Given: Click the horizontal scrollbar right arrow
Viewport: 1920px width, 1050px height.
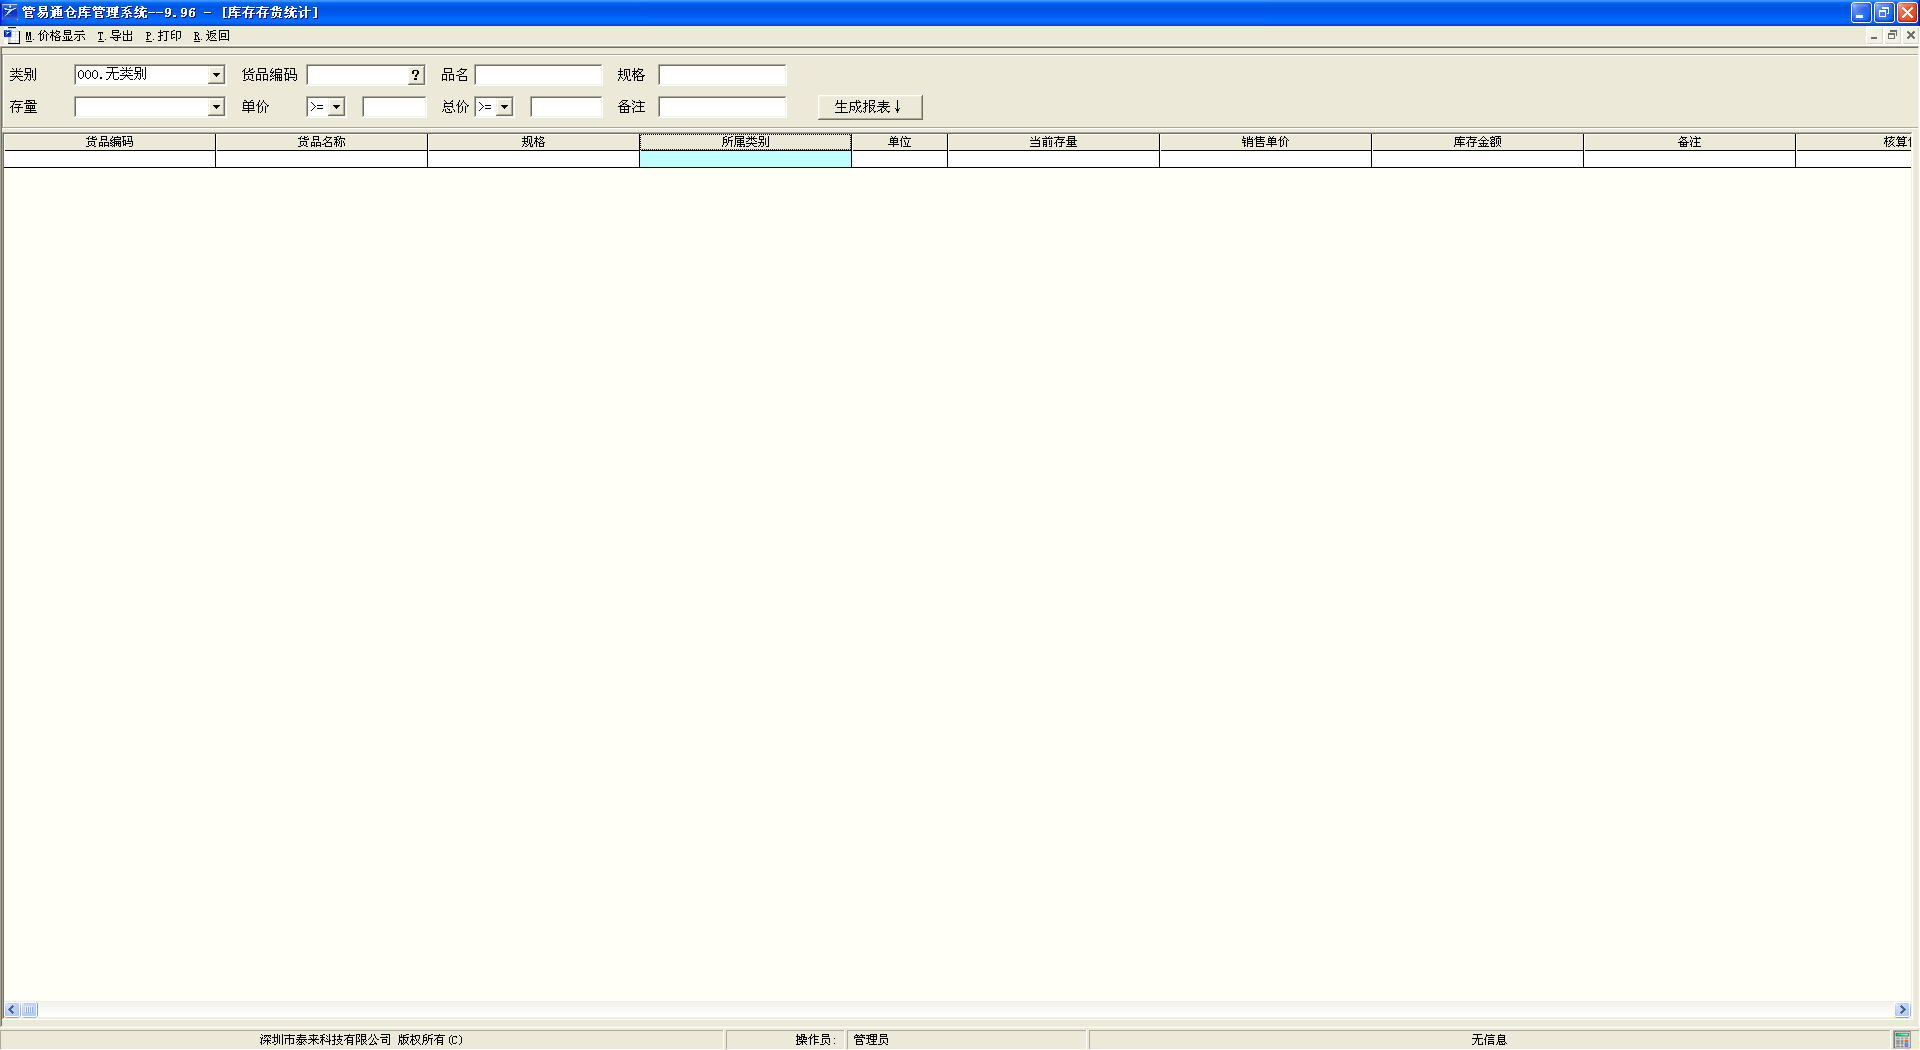Looking at the screenshot, I should pos(1902,1010).
